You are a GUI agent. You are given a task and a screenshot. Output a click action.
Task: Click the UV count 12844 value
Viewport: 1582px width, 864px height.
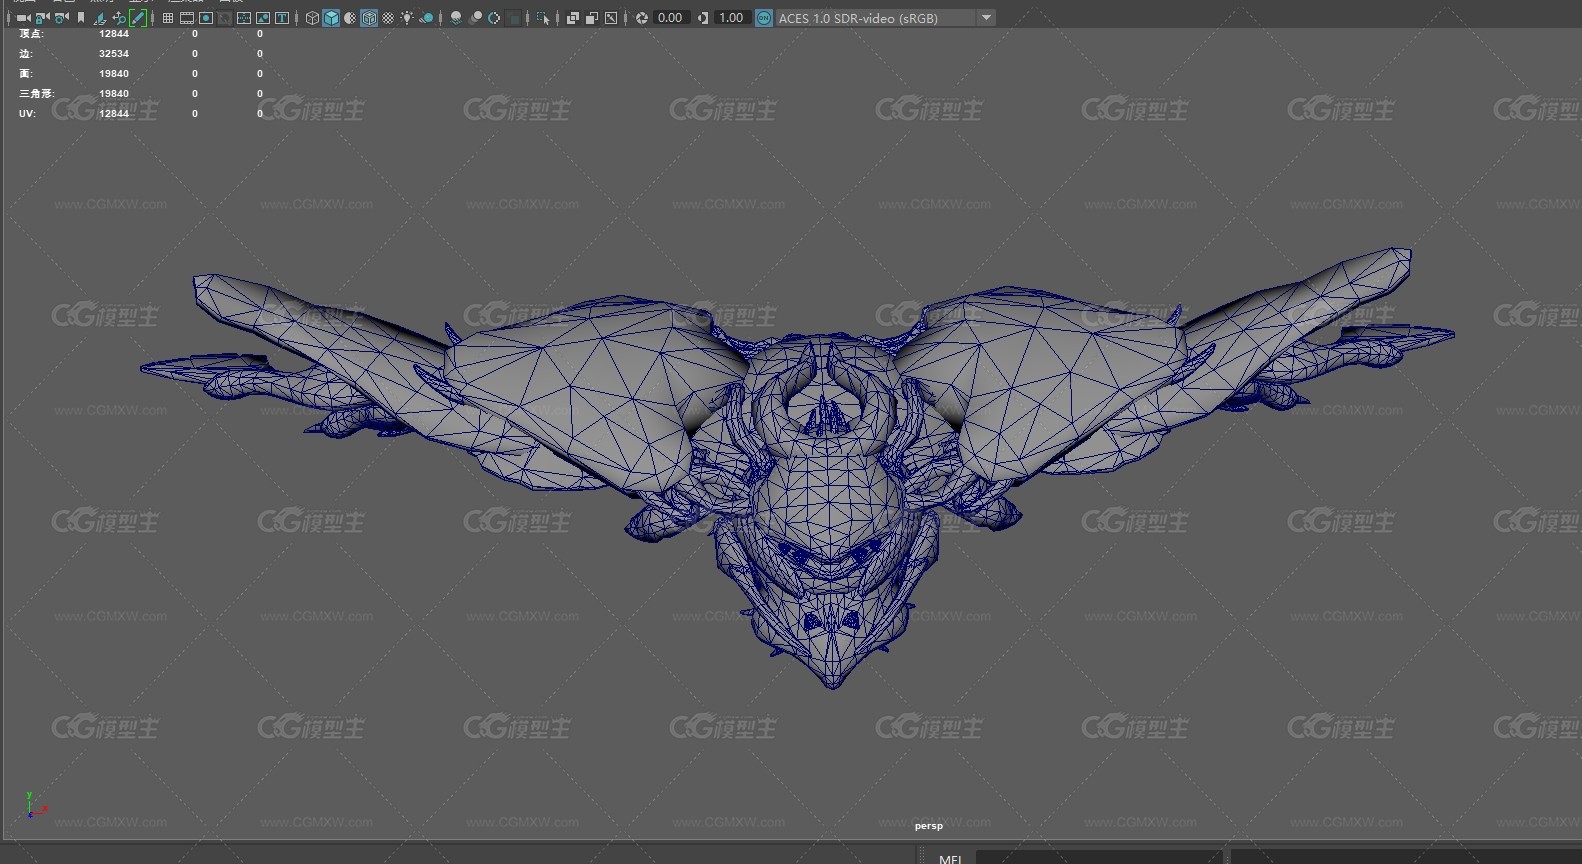(x=114, y=114)
